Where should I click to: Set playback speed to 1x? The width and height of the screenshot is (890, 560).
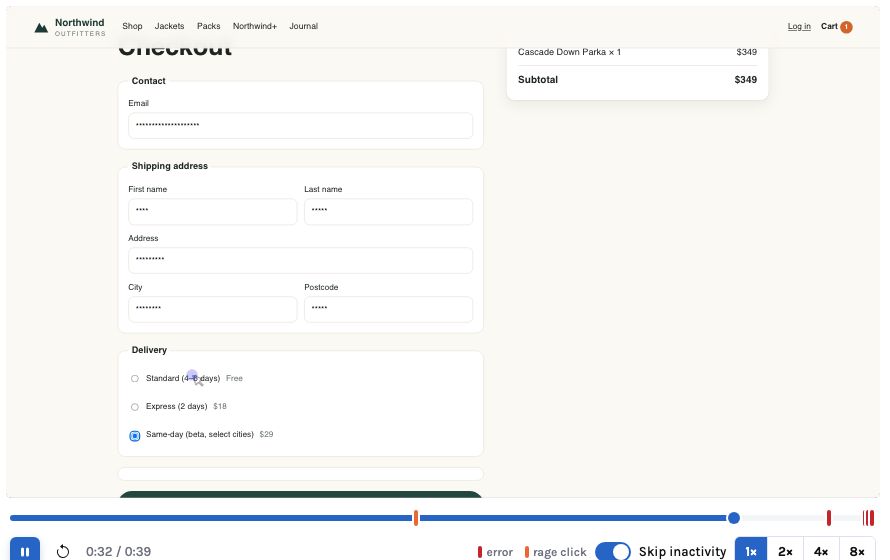pyautogui.click(x=751, y=551)
